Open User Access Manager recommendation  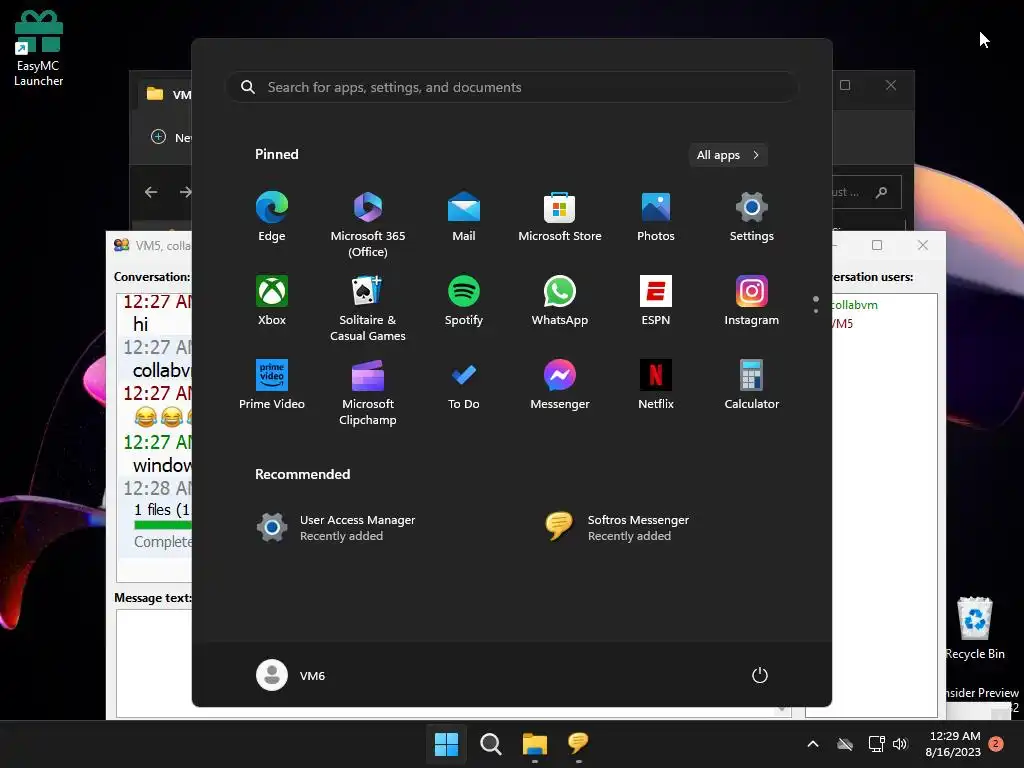coord(336,527)
